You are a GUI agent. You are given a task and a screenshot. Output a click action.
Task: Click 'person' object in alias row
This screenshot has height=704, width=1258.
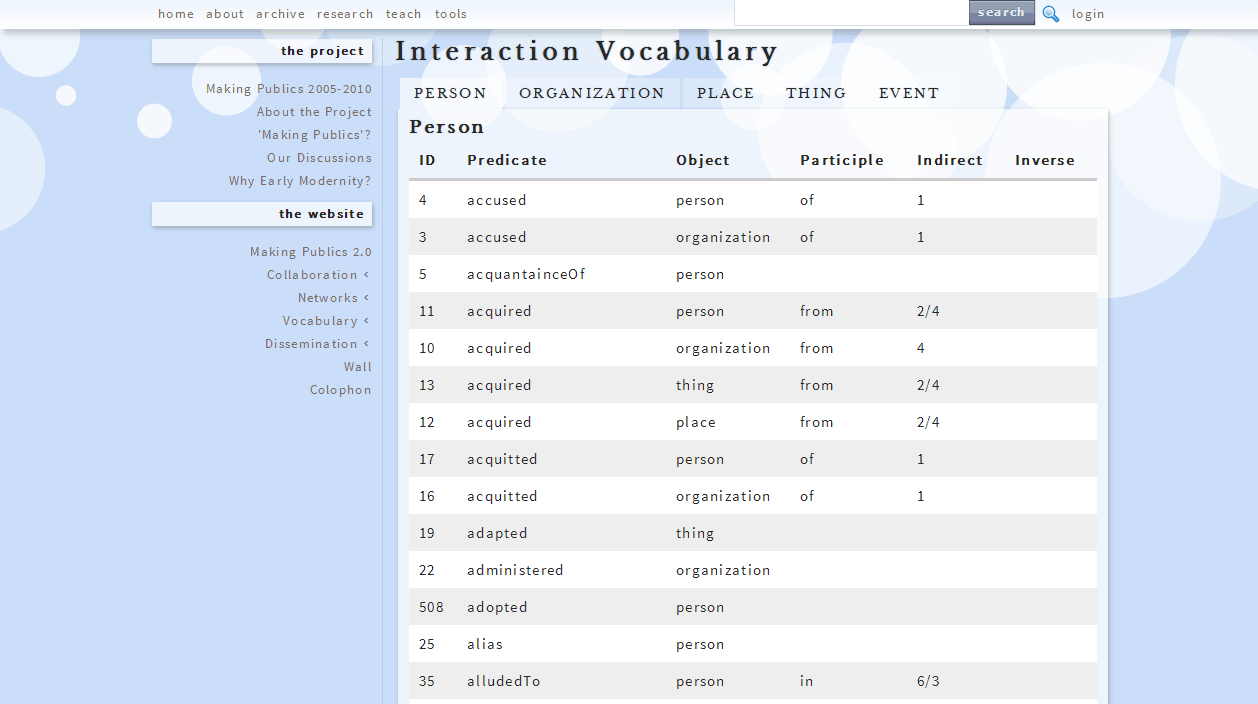click(700, 644)
